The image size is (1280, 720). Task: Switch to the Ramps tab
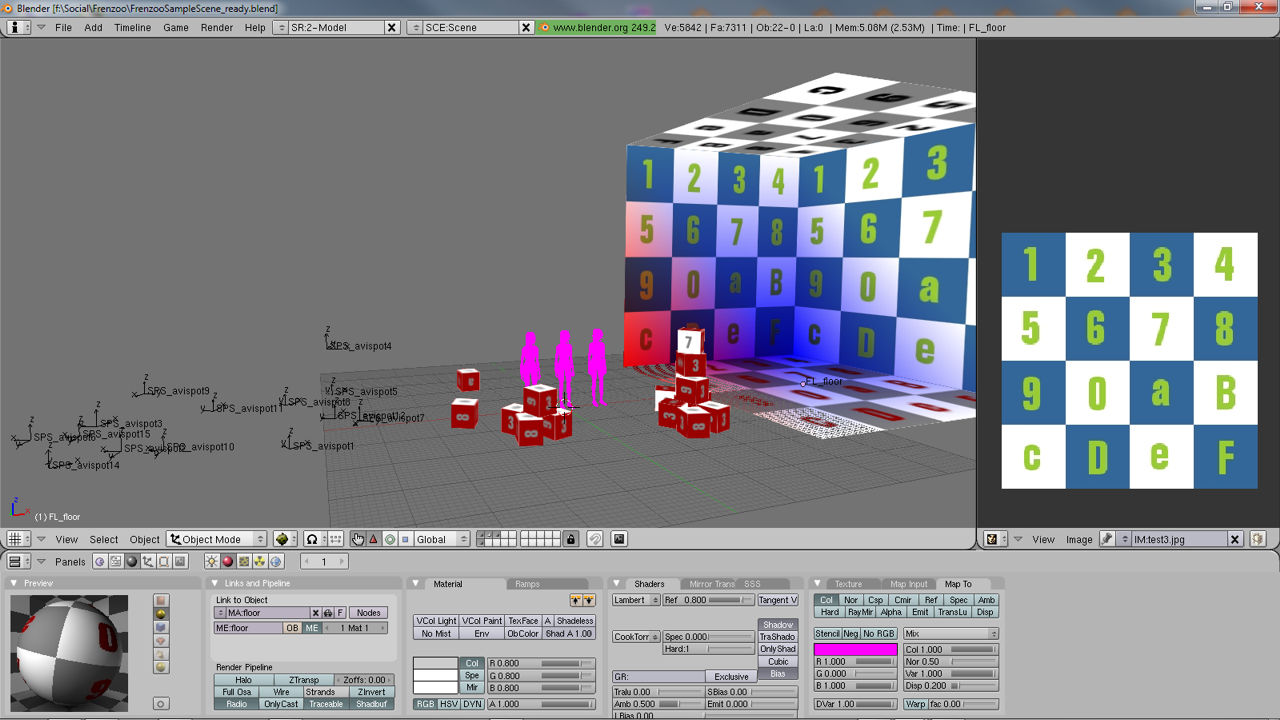[x=527, y=584]
